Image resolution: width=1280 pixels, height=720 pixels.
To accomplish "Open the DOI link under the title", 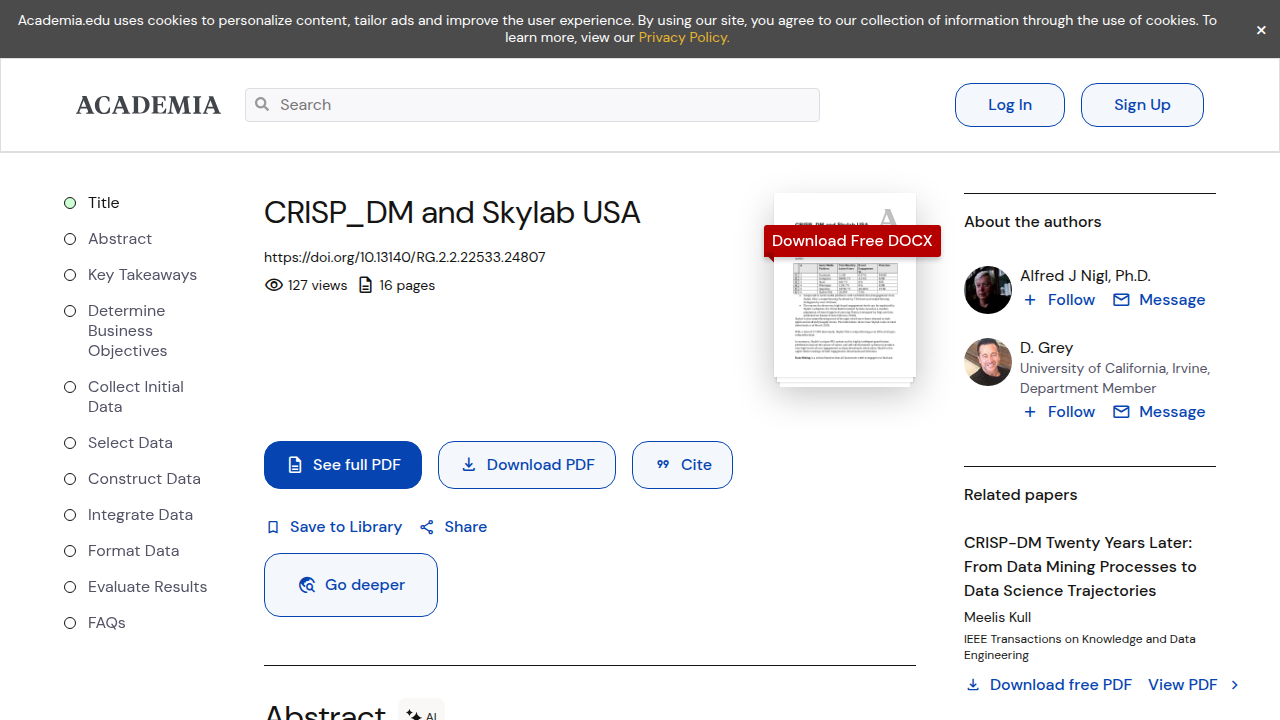I will (x=404, y=257).
